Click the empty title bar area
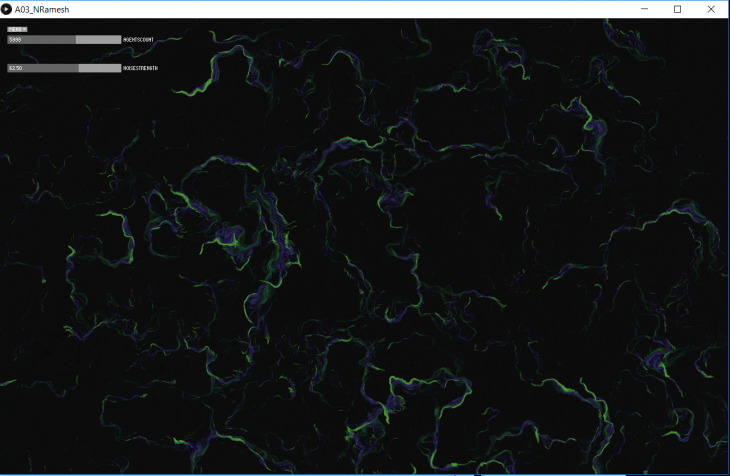The image size is (730, 476). click(350, 9)
